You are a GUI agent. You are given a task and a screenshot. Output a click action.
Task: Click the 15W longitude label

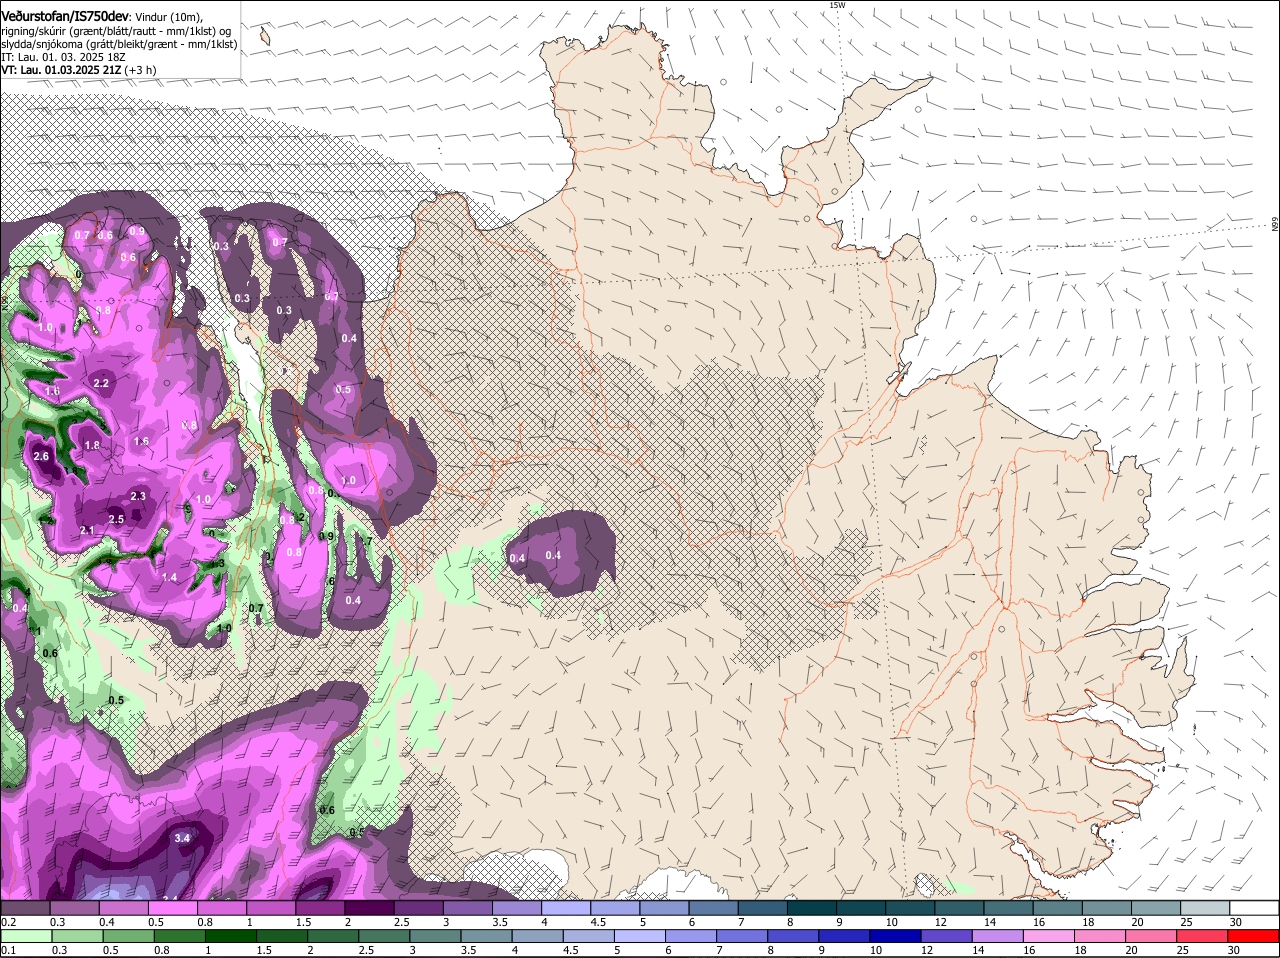click(x=837, y=5)
